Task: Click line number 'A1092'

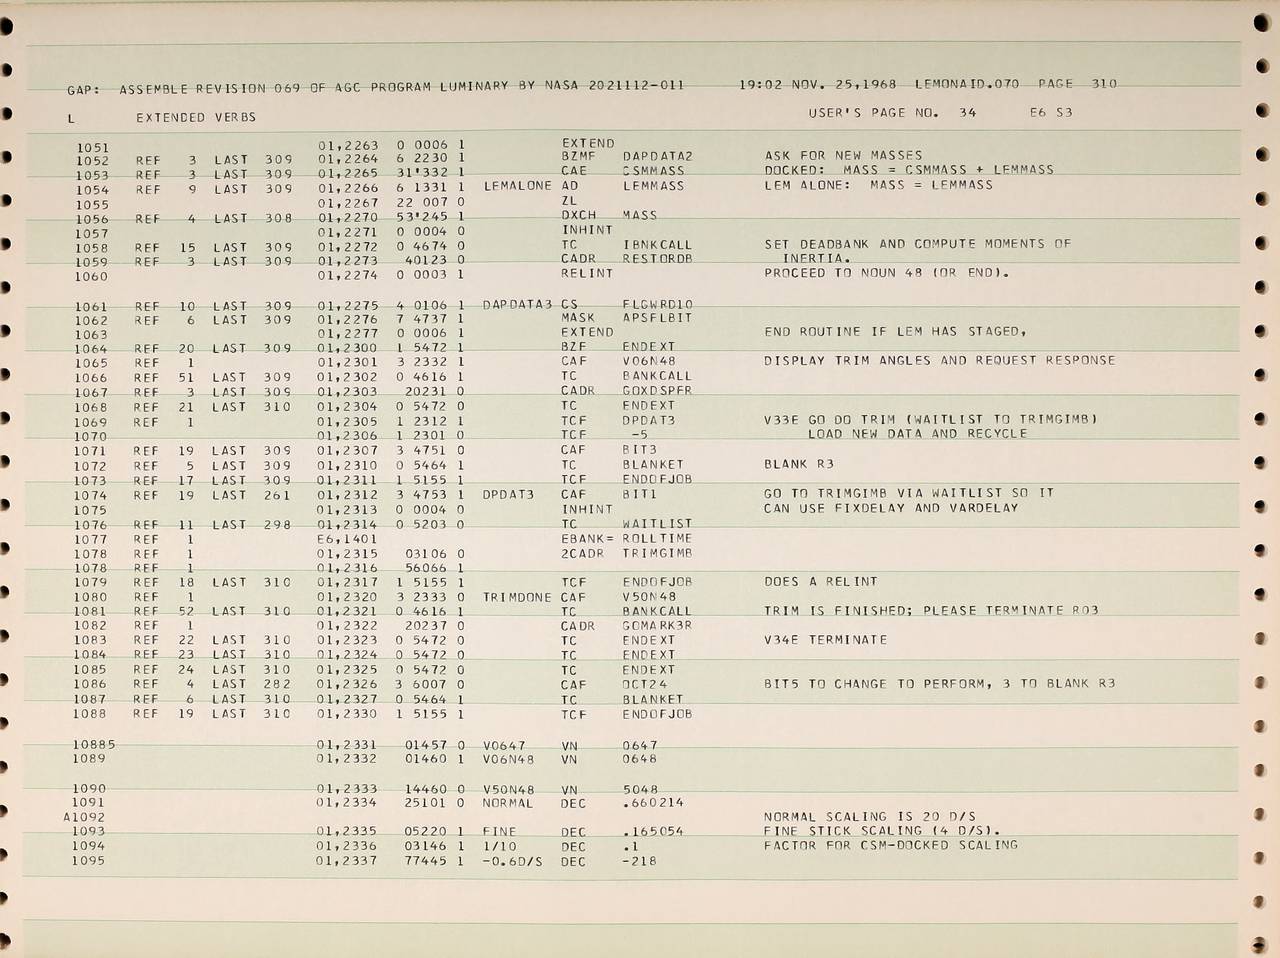Action: click(85, 817)
